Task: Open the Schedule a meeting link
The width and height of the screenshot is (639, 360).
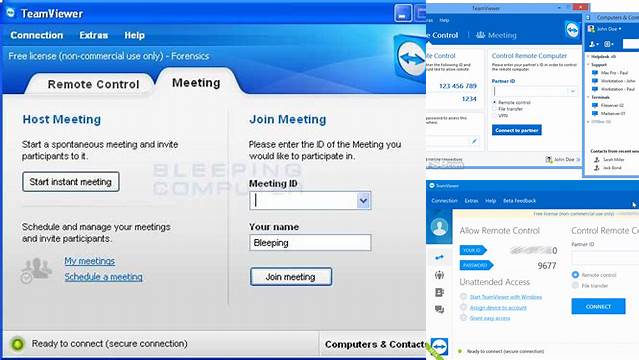Action: (x=104, y=277)
